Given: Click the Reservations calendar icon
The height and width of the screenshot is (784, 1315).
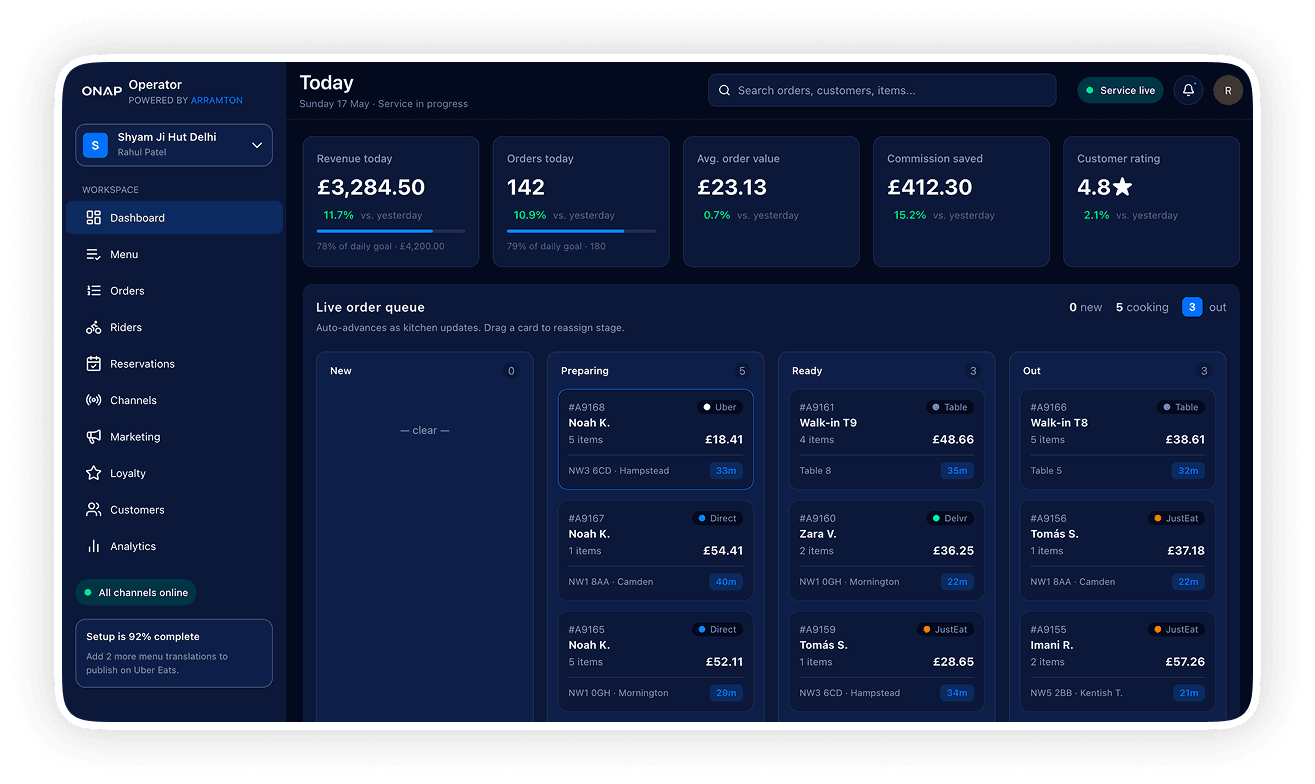Looking at the screenshot, I should click(x=93, y=364).
